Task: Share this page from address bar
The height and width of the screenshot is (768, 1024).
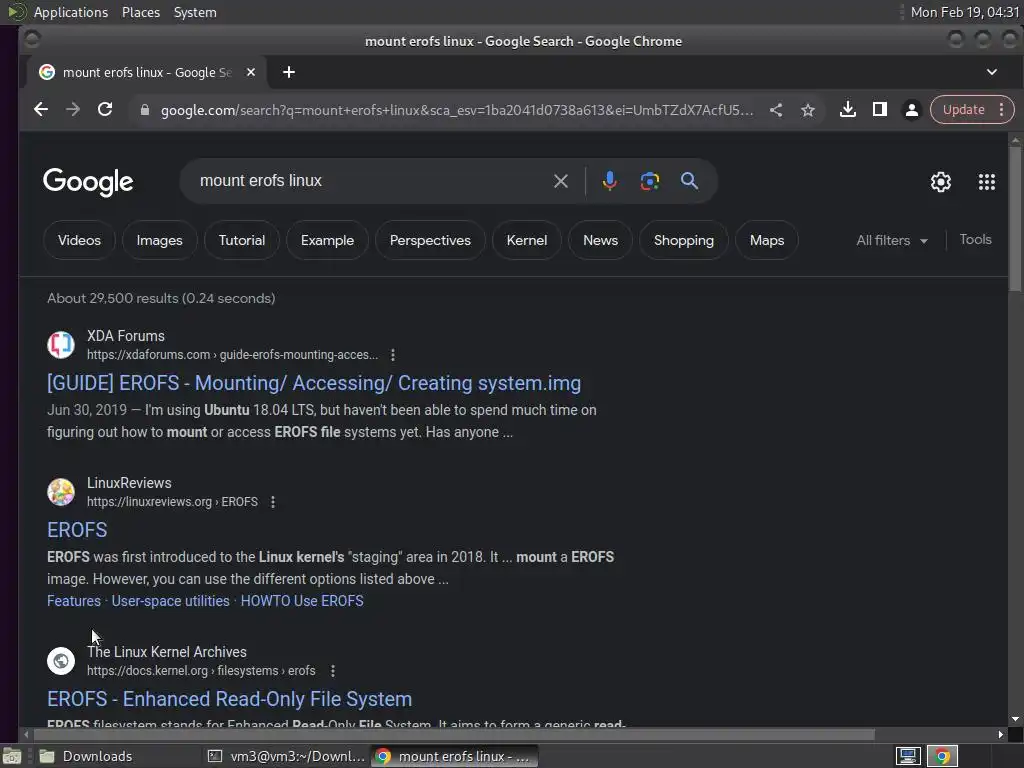Action: point(776,110)
